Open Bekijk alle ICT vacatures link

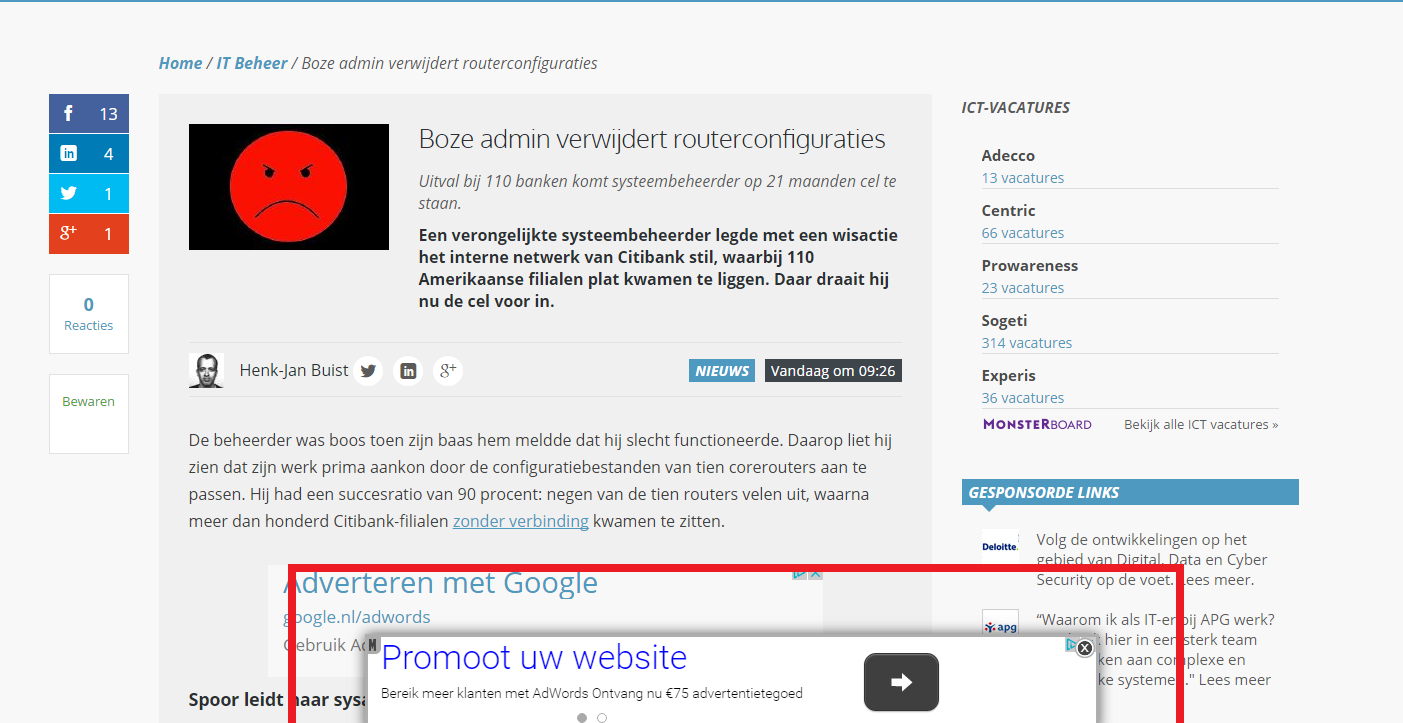pos(1201,424)
